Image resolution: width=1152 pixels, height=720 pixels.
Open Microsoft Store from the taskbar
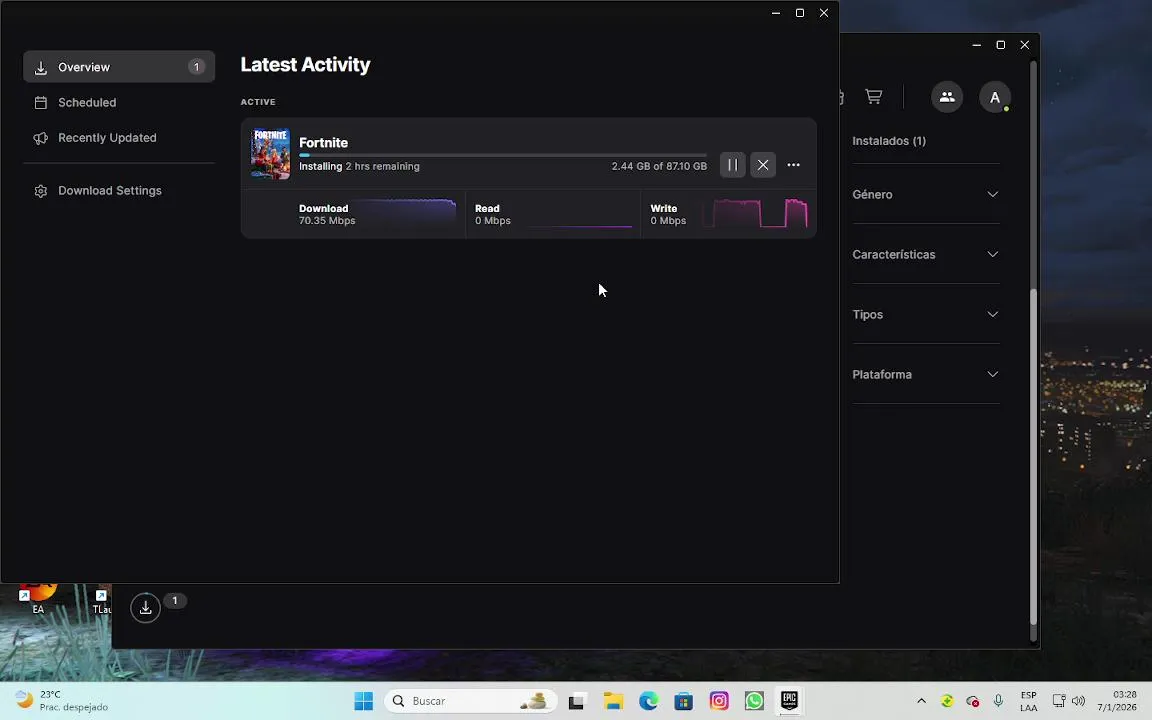(x=683, y=701)
